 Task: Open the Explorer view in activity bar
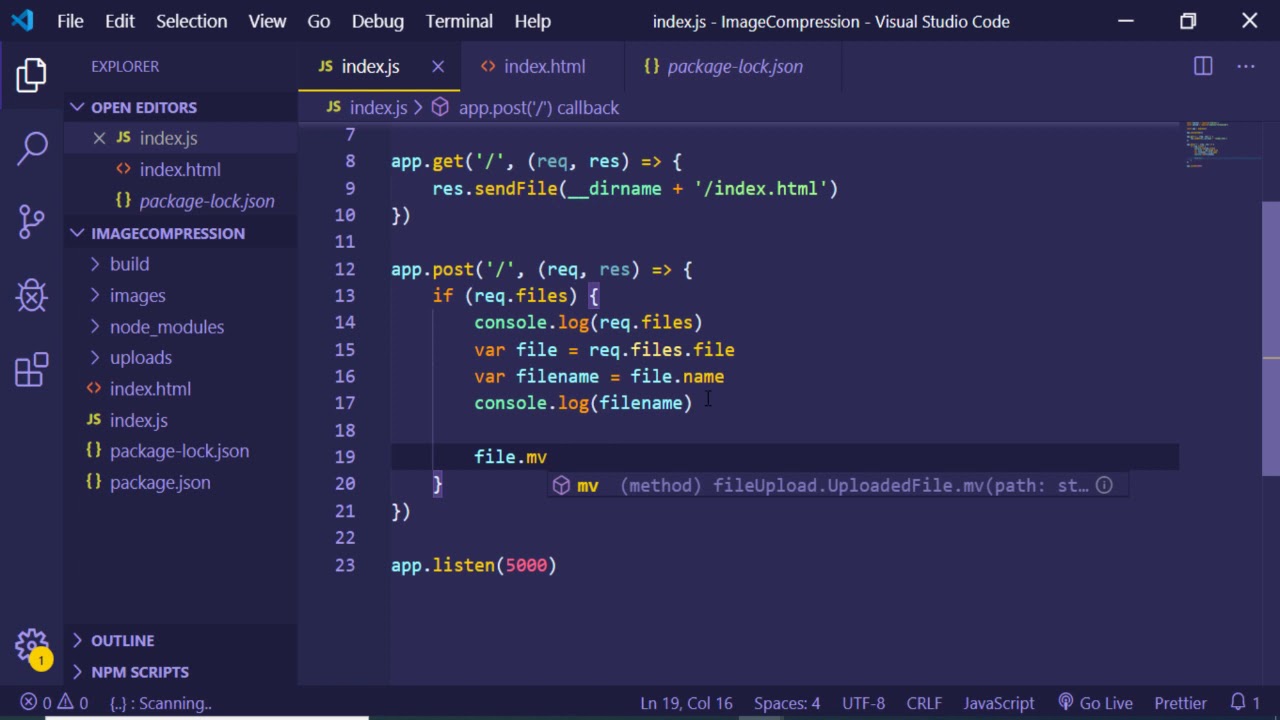click(x=31, y=75)
